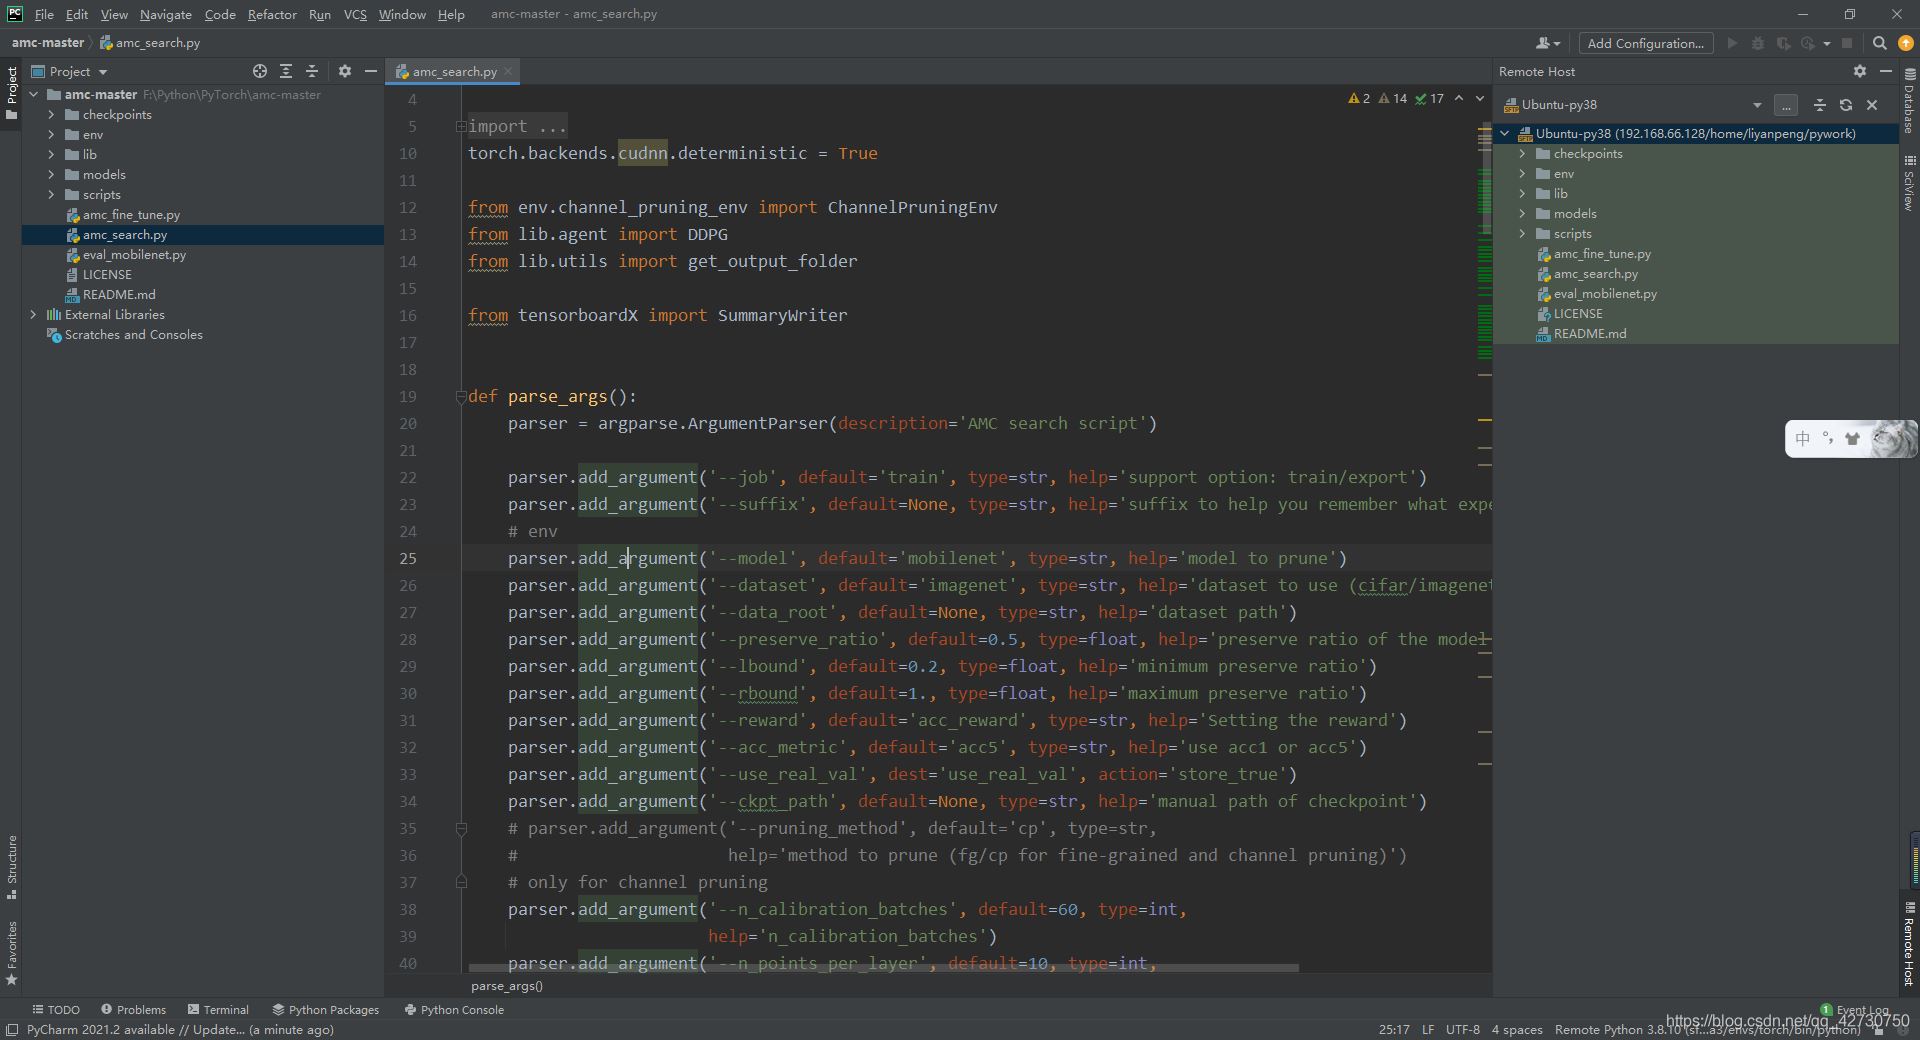Select amc_fine_tune.py in the Project tree
Screen dimensions: 1920x1040
tap(131, 215)
